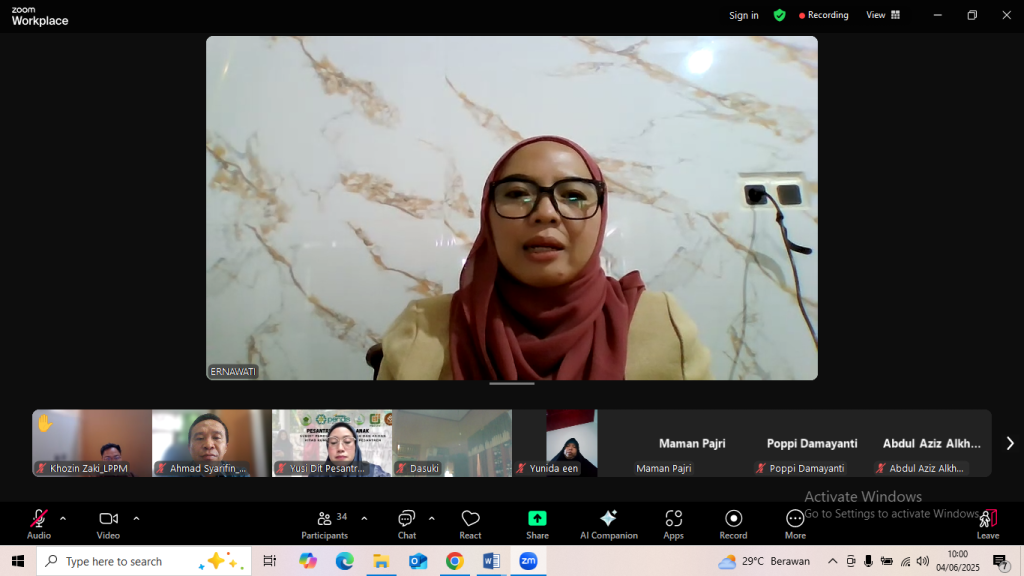This screenshot has height=576, width=1024.
Task: Show hidden system tray icons
Action: [832, 561]
